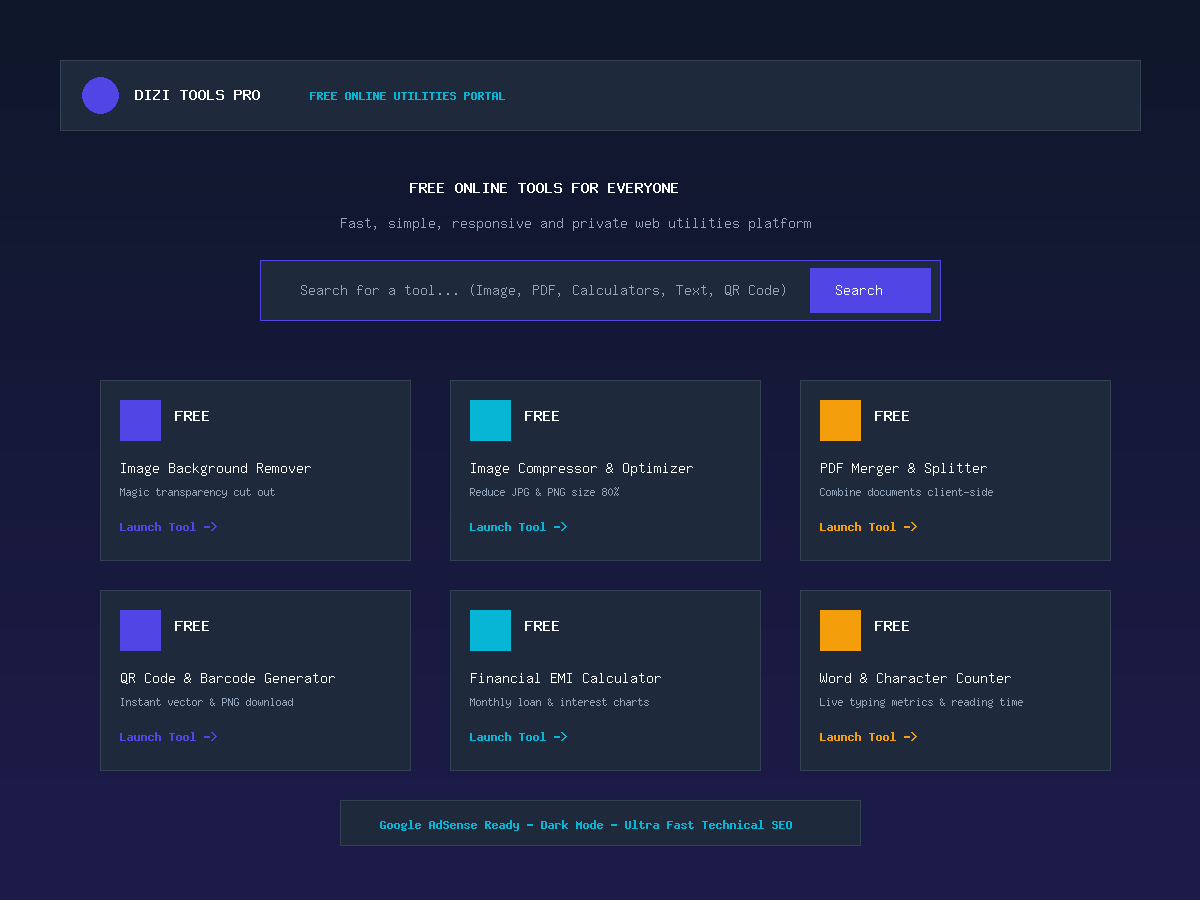Launch the Image Compressor & Optimizer tool
This screenshot has height=900, width=1200.
click(x=518, y=527)
